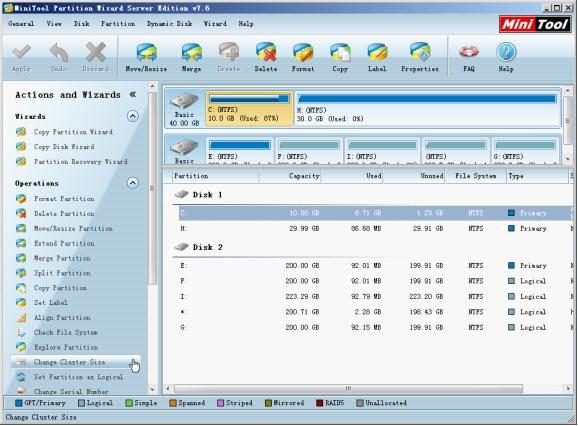
Task: Click the disk map scroll down arrow
Action: 568,159
